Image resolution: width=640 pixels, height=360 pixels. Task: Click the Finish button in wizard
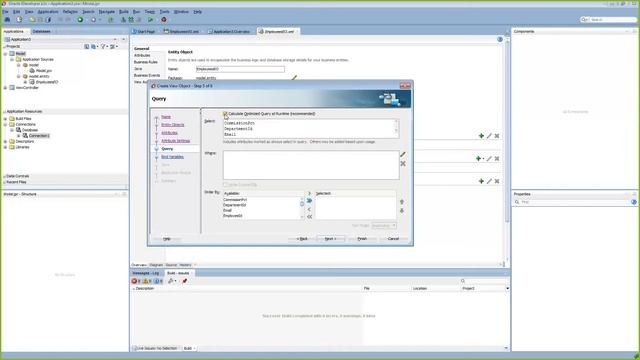coord(362,239)
